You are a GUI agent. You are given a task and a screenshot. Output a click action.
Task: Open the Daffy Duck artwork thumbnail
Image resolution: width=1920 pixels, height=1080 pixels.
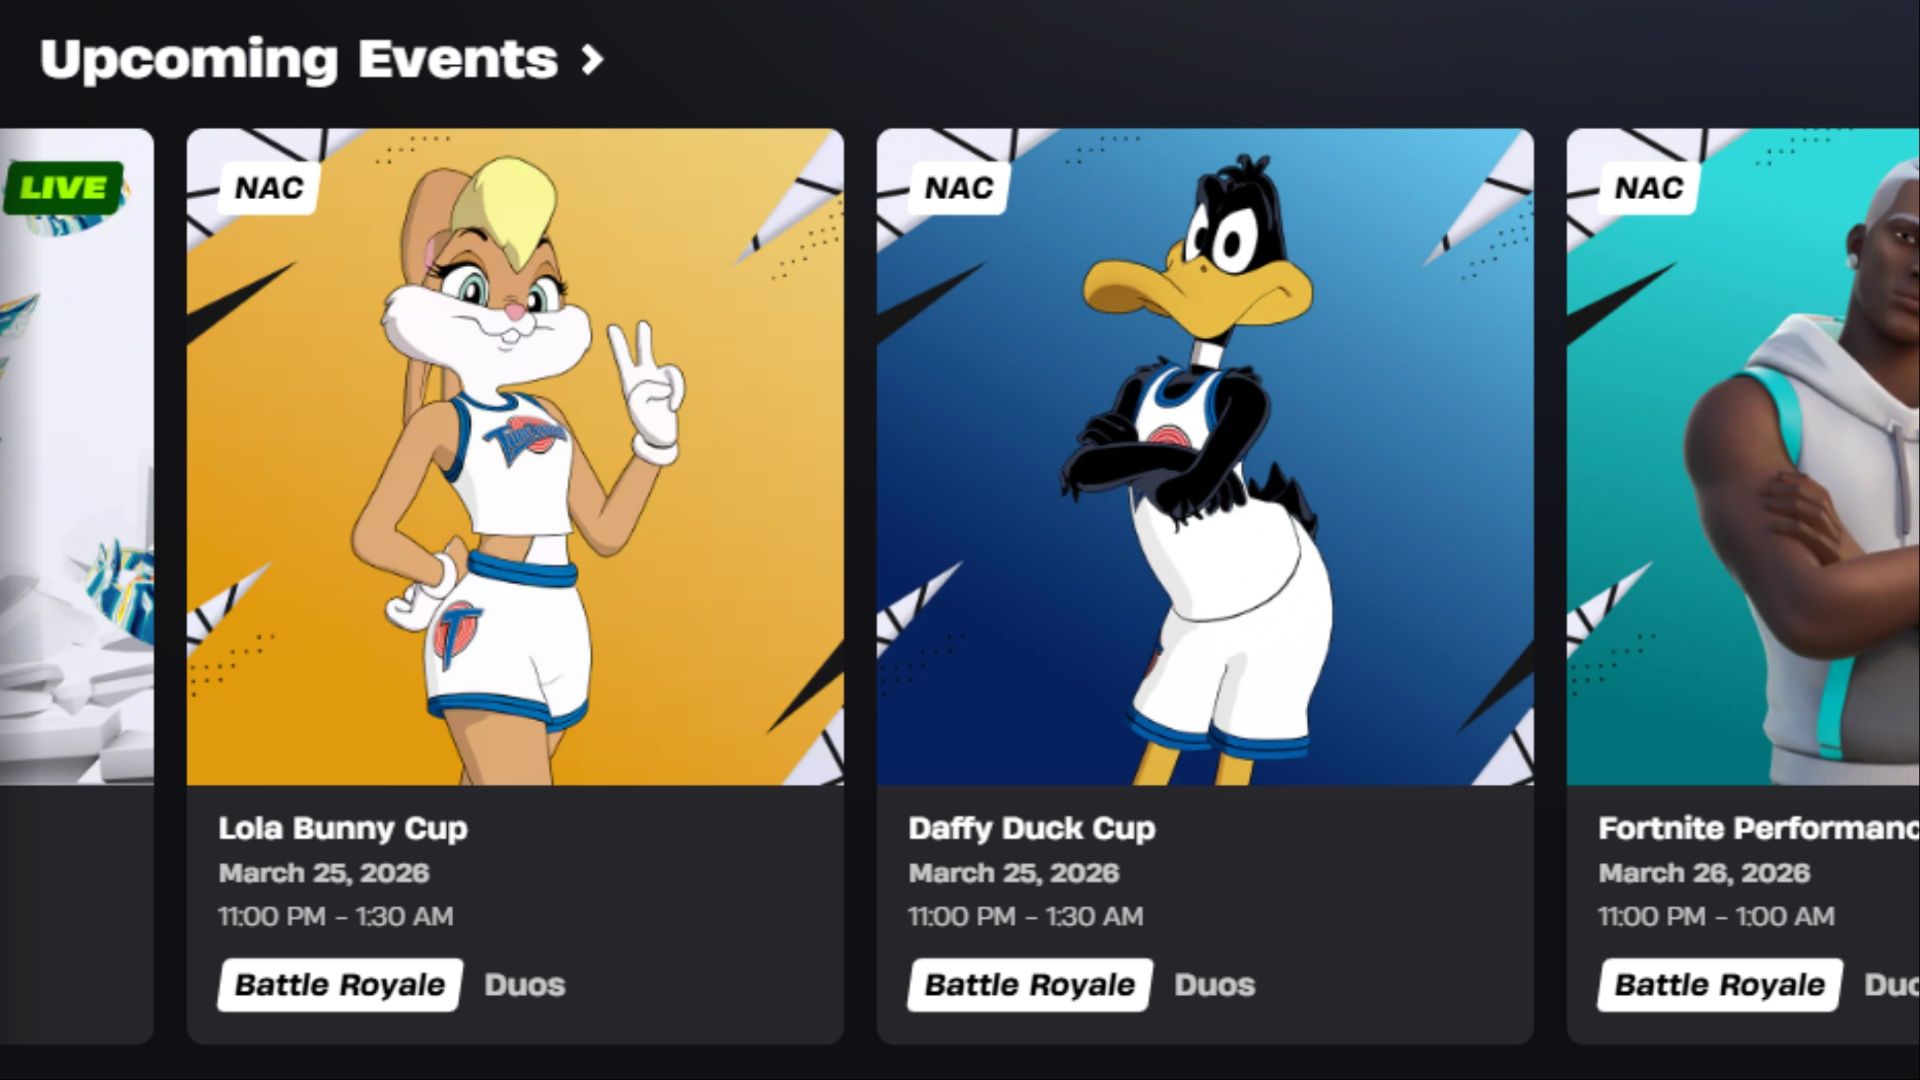1205,457
